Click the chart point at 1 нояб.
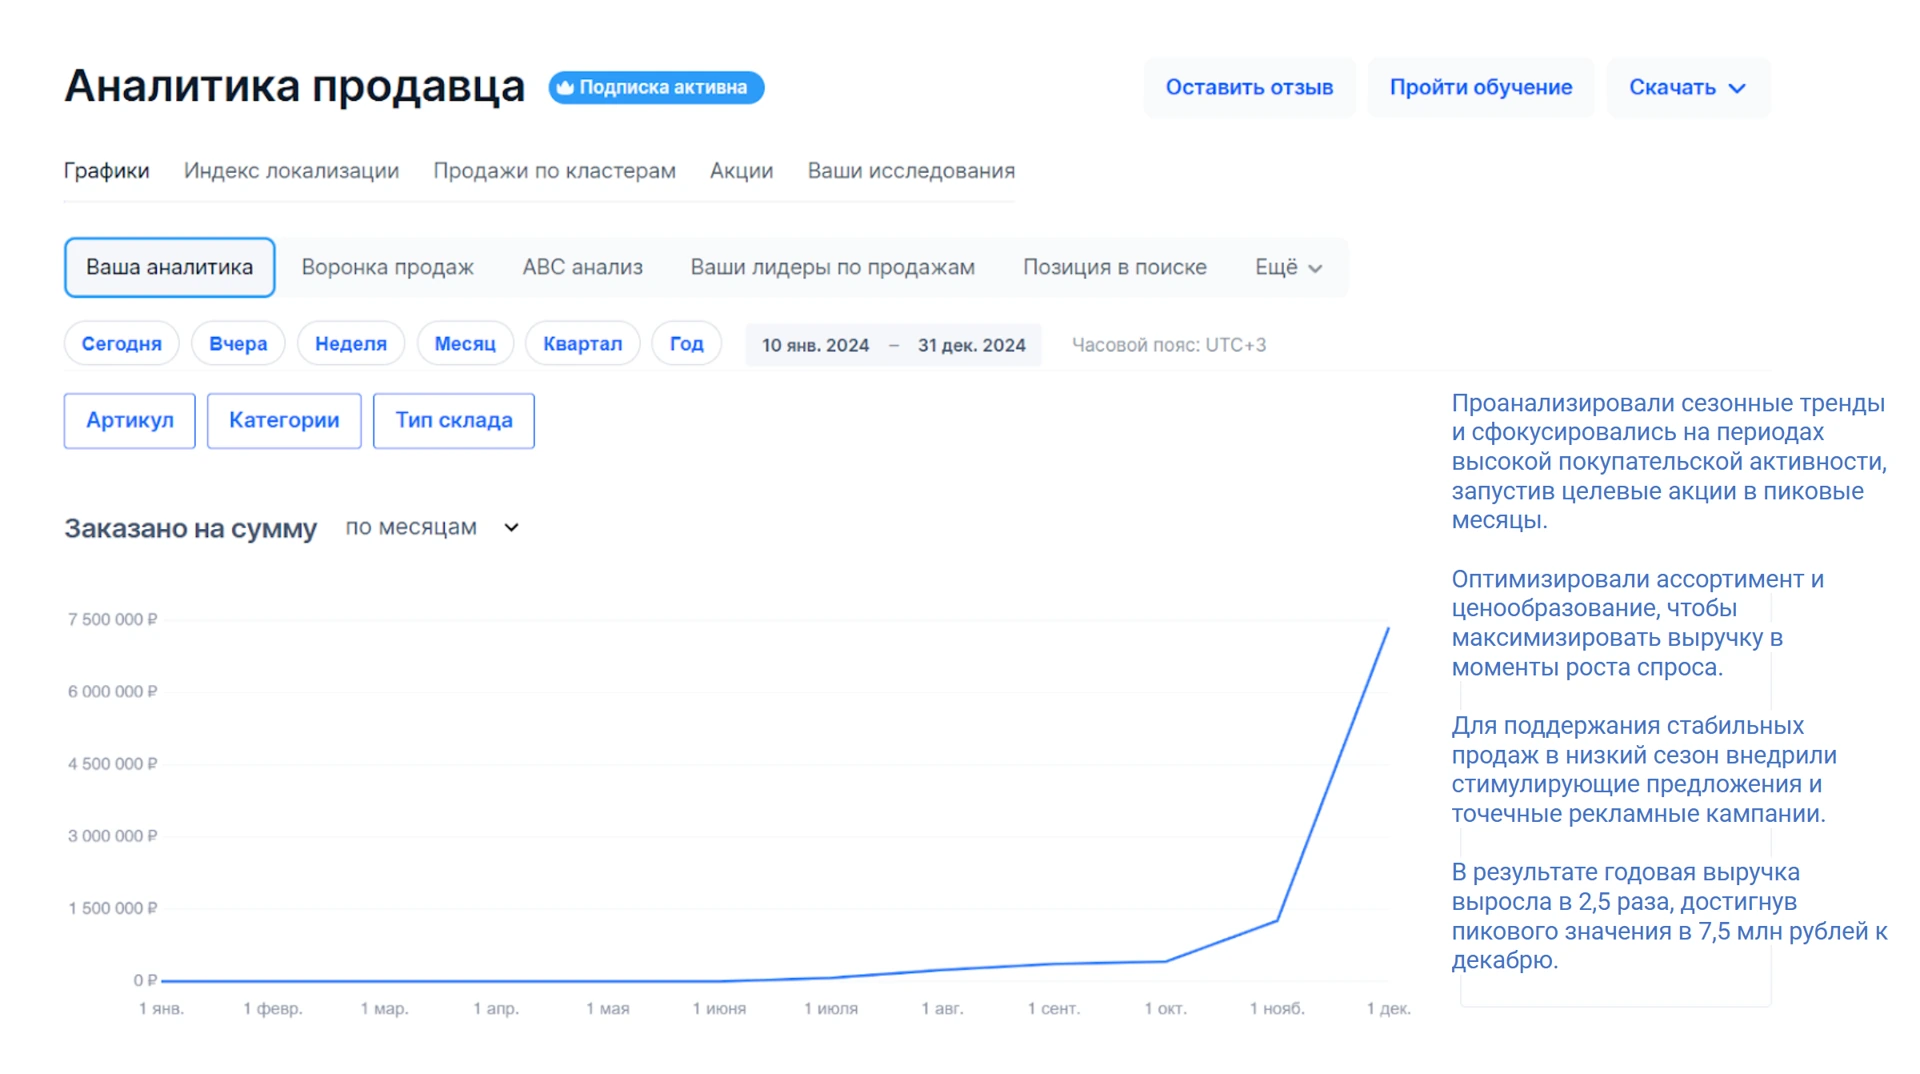This screenshot has height=1074, width=1920. point(1277,920)
